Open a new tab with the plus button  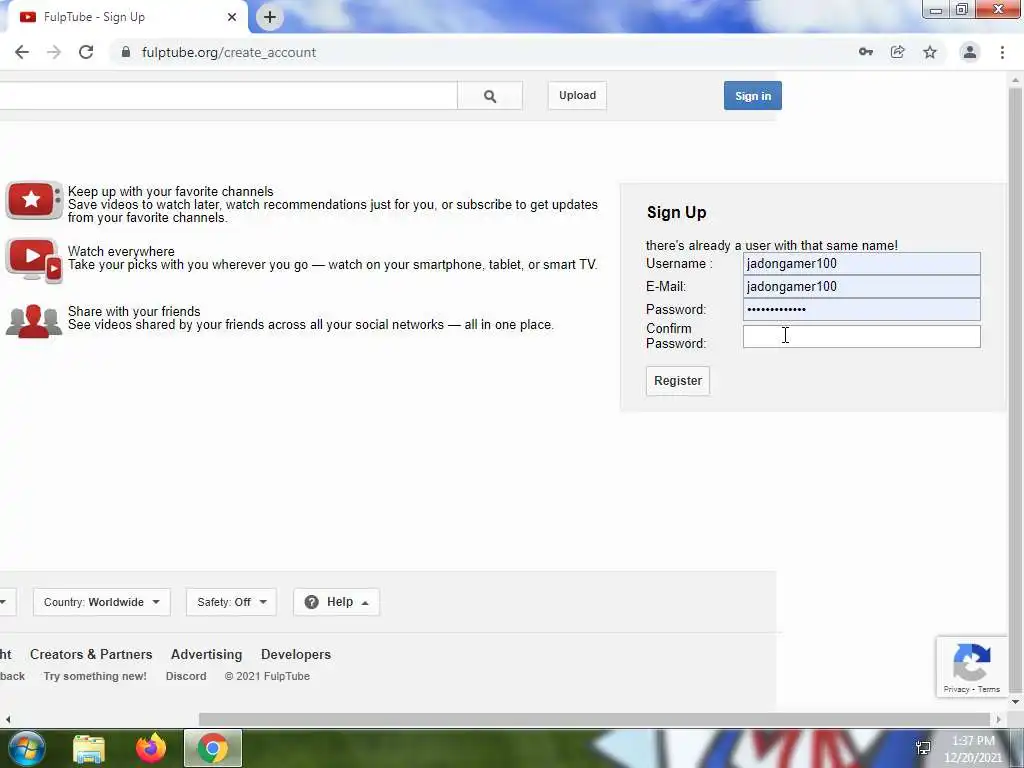tap(270, 17)
